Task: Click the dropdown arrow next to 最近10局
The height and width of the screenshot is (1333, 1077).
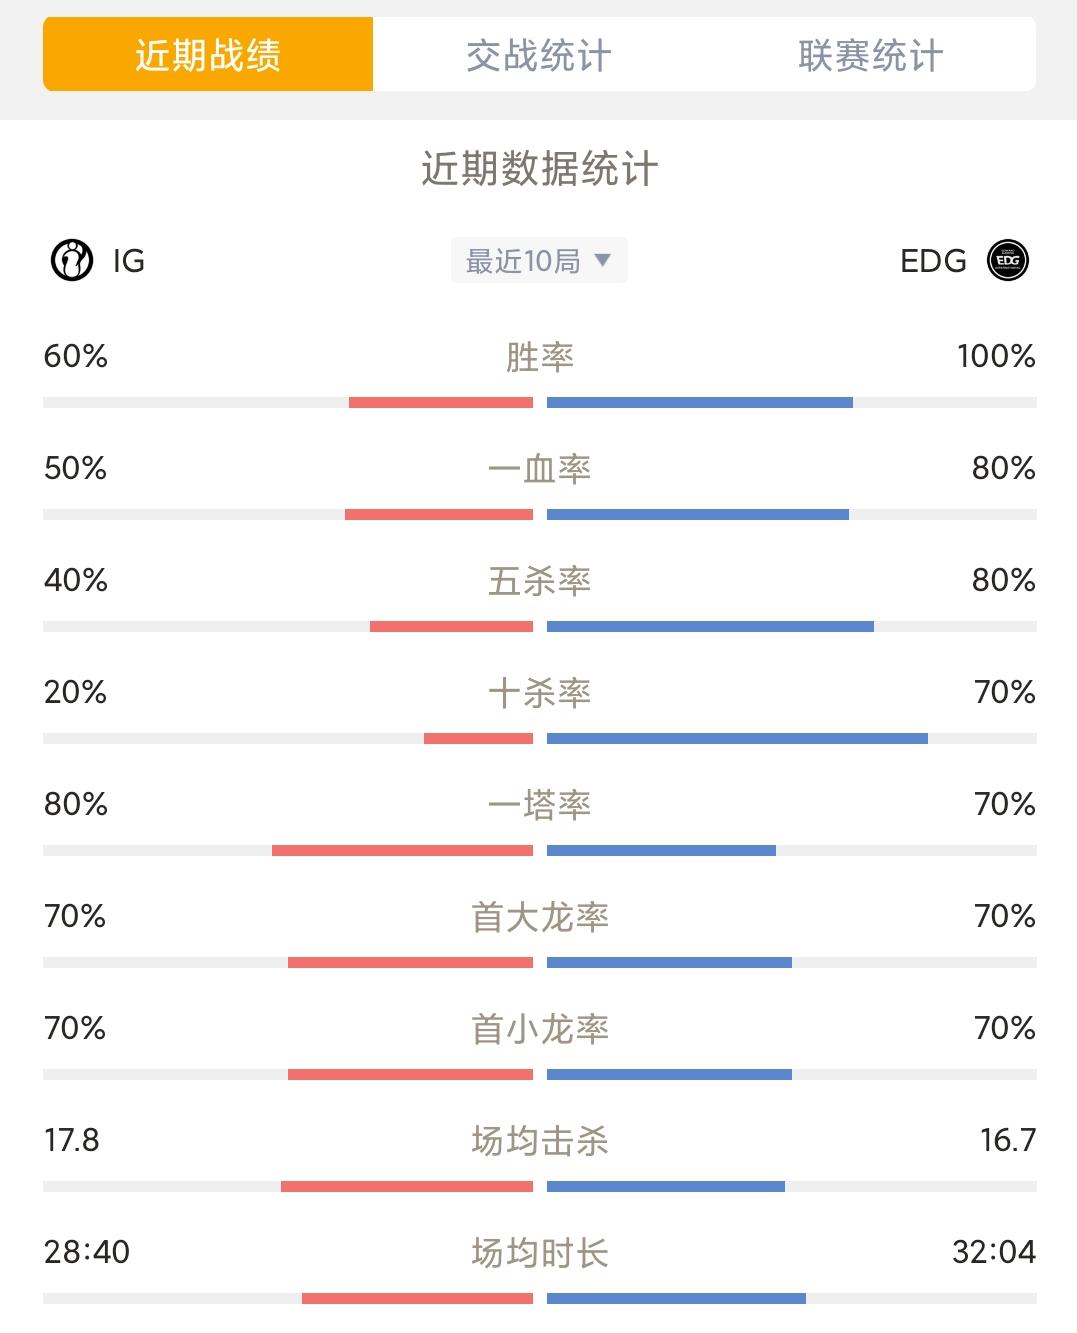Action: click(602, 260)
